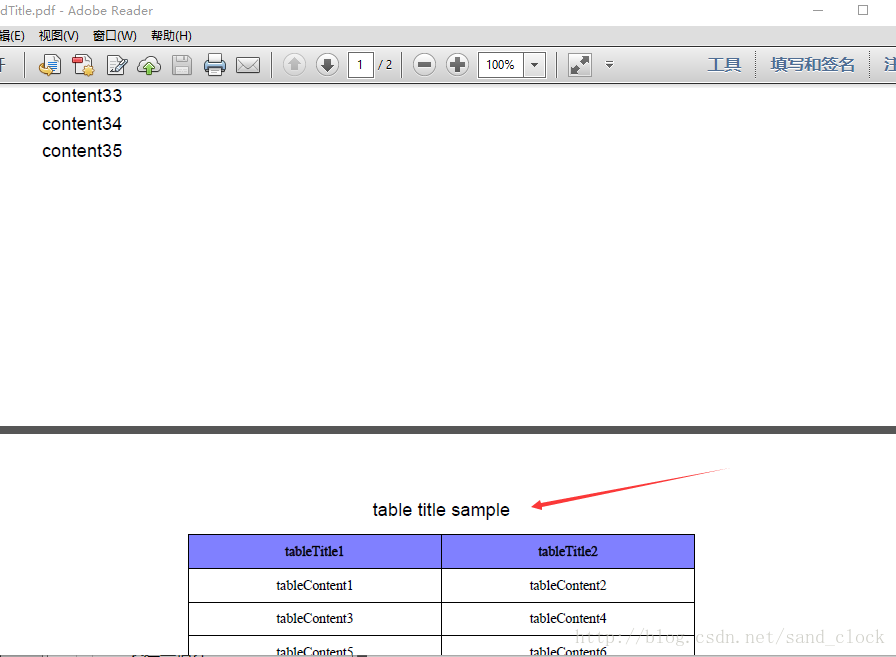Open the 窗口(W) menu
Viewport: 896px width, 657px height.
pyautogui.click(x=114, y=35)
